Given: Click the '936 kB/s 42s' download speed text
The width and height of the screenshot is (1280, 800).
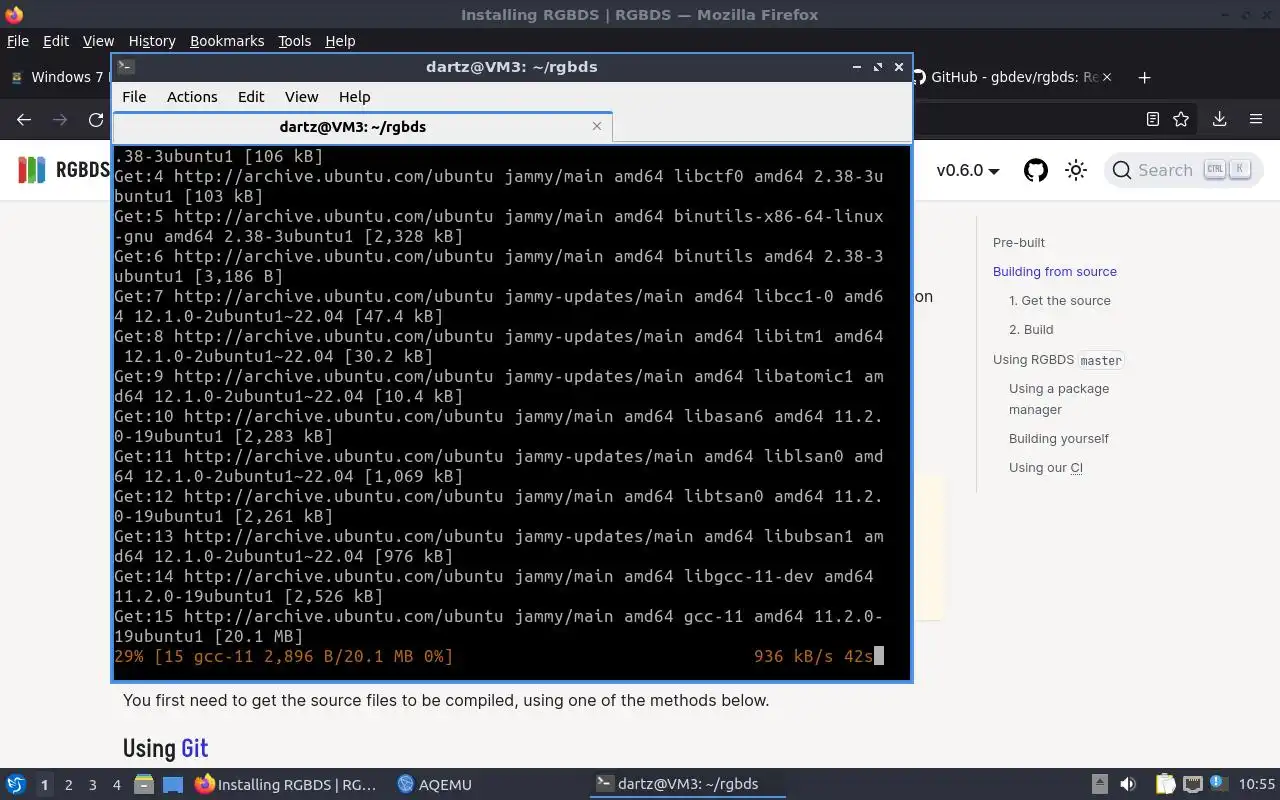Looking at the screenshot, I should pyautogui.click(x=814, y=656).
